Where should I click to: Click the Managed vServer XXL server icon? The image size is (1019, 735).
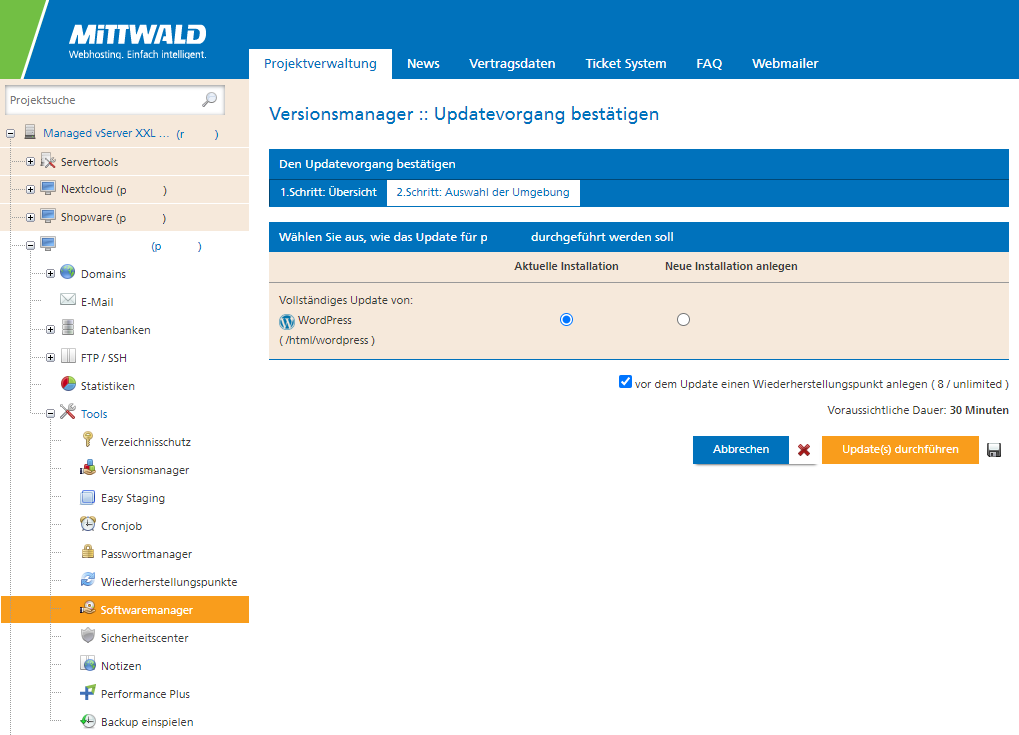pyautogui.click(x=30, y=132)
